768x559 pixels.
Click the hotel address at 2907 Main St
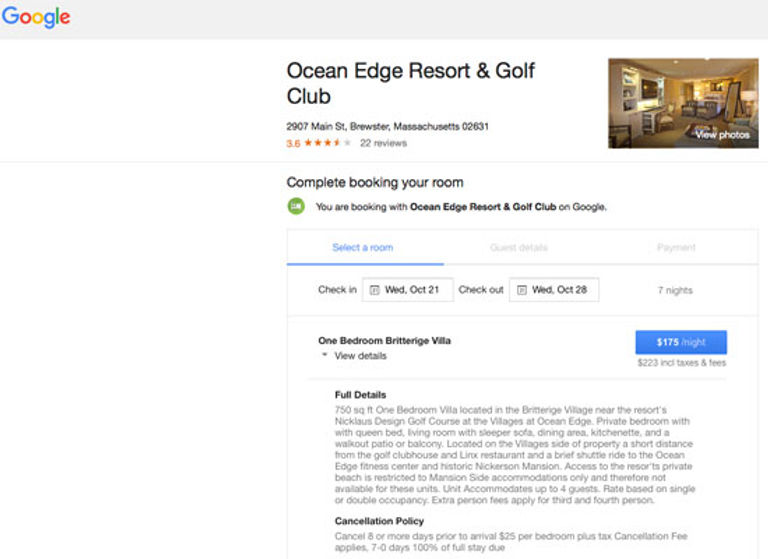pos(387,126)
